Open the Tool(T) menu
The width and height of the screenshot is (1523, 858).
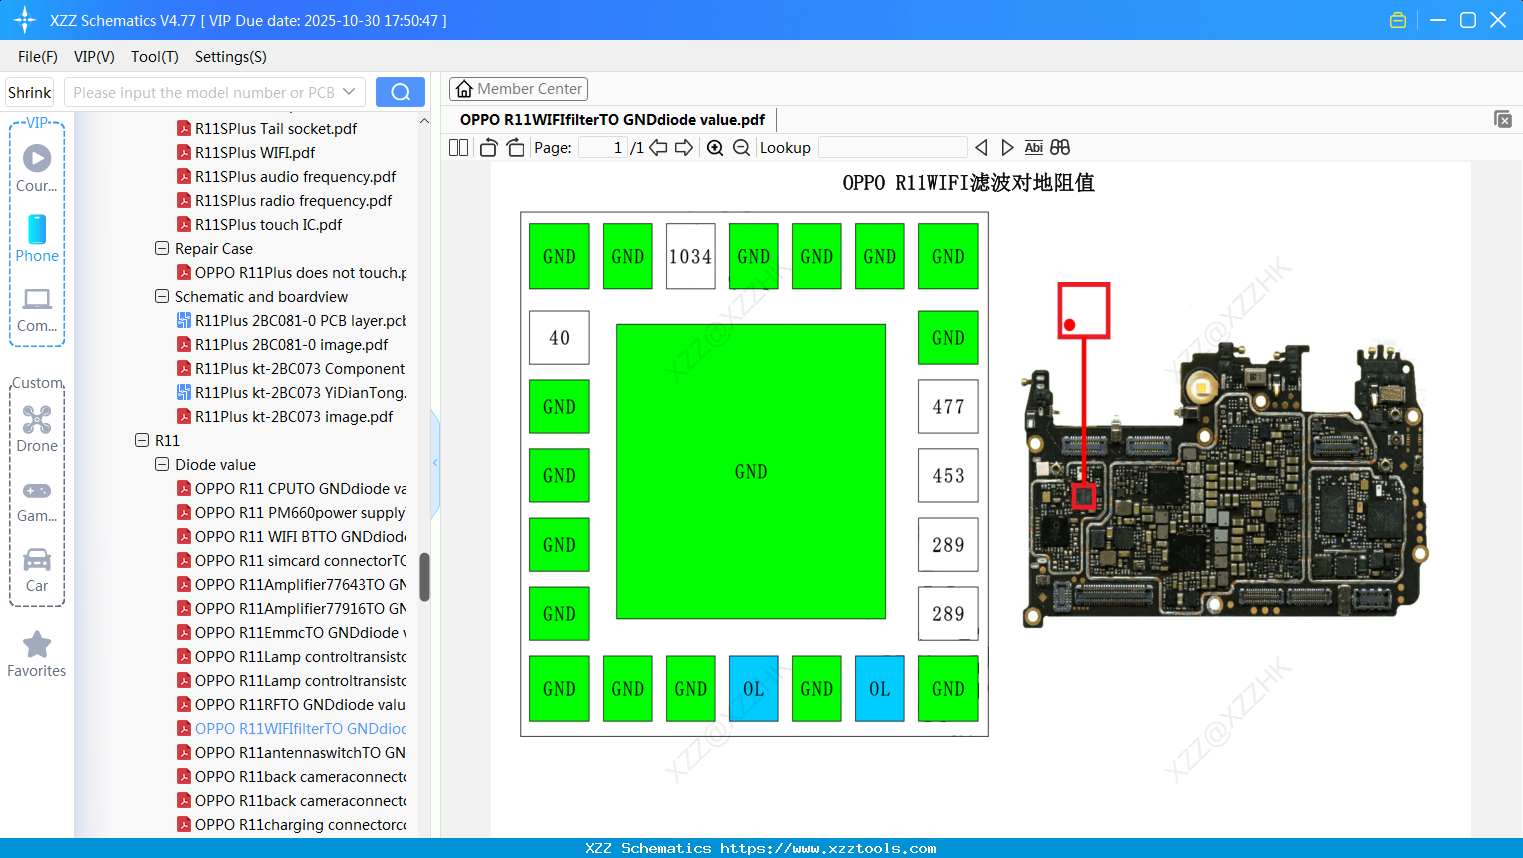155,57
